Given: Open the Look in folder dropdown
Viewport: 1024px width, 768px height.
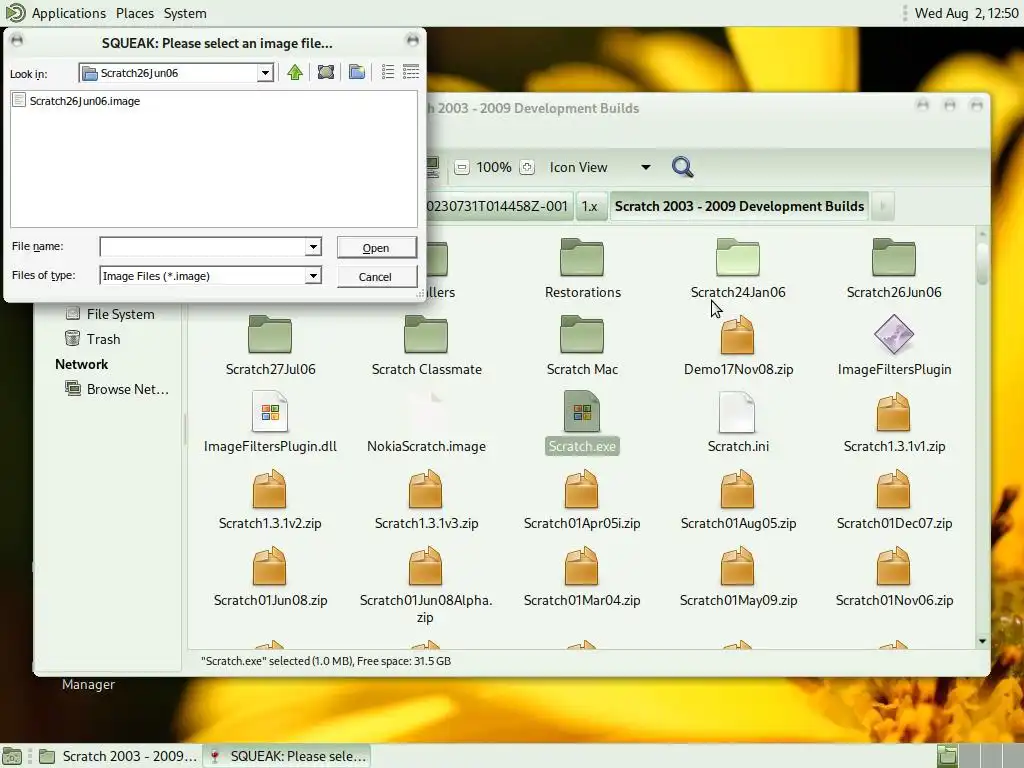Looking at the screenshot, I should click(x=265, y=73).
